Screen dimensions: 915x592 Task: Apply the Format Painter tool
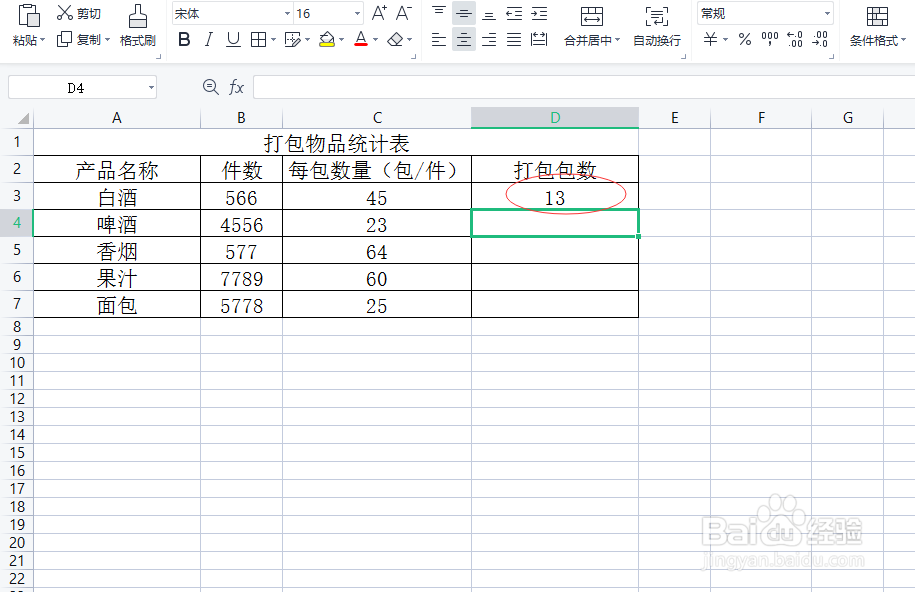138,40
